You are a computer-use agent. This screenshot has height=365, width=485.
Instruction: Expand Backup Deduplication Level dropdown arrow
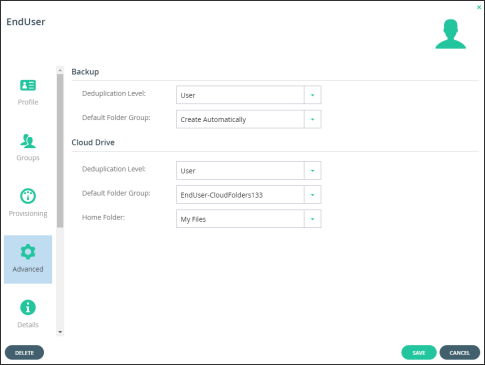click(x=313, y=95)
